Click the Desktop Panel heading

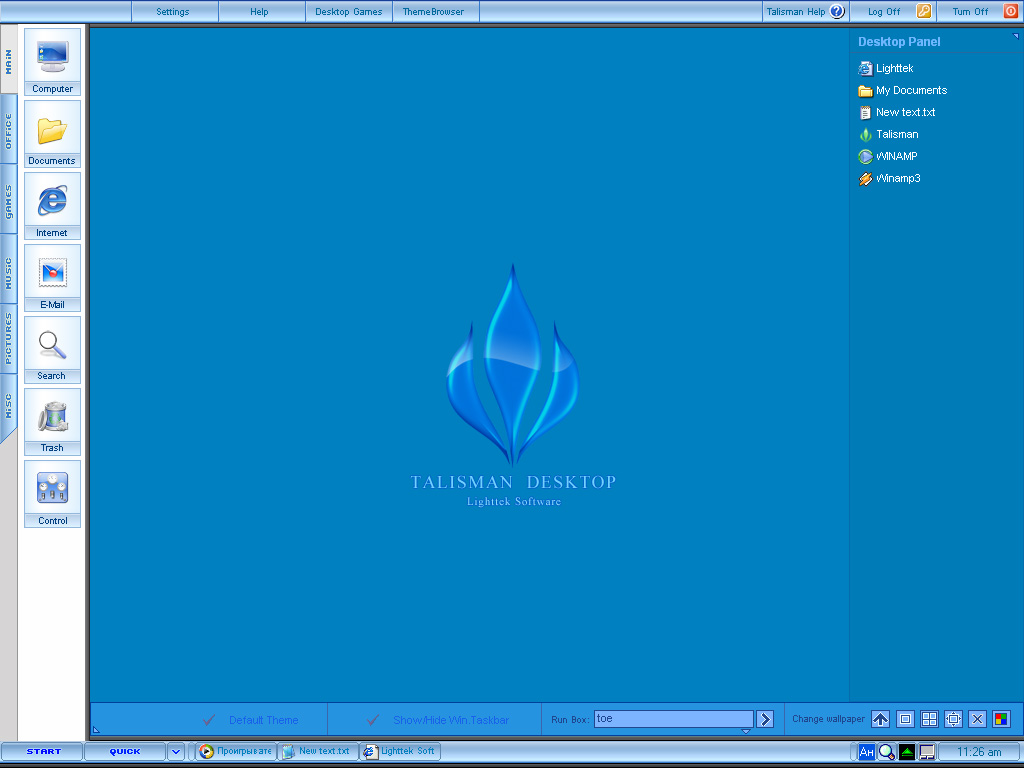(x=899, y=42)
